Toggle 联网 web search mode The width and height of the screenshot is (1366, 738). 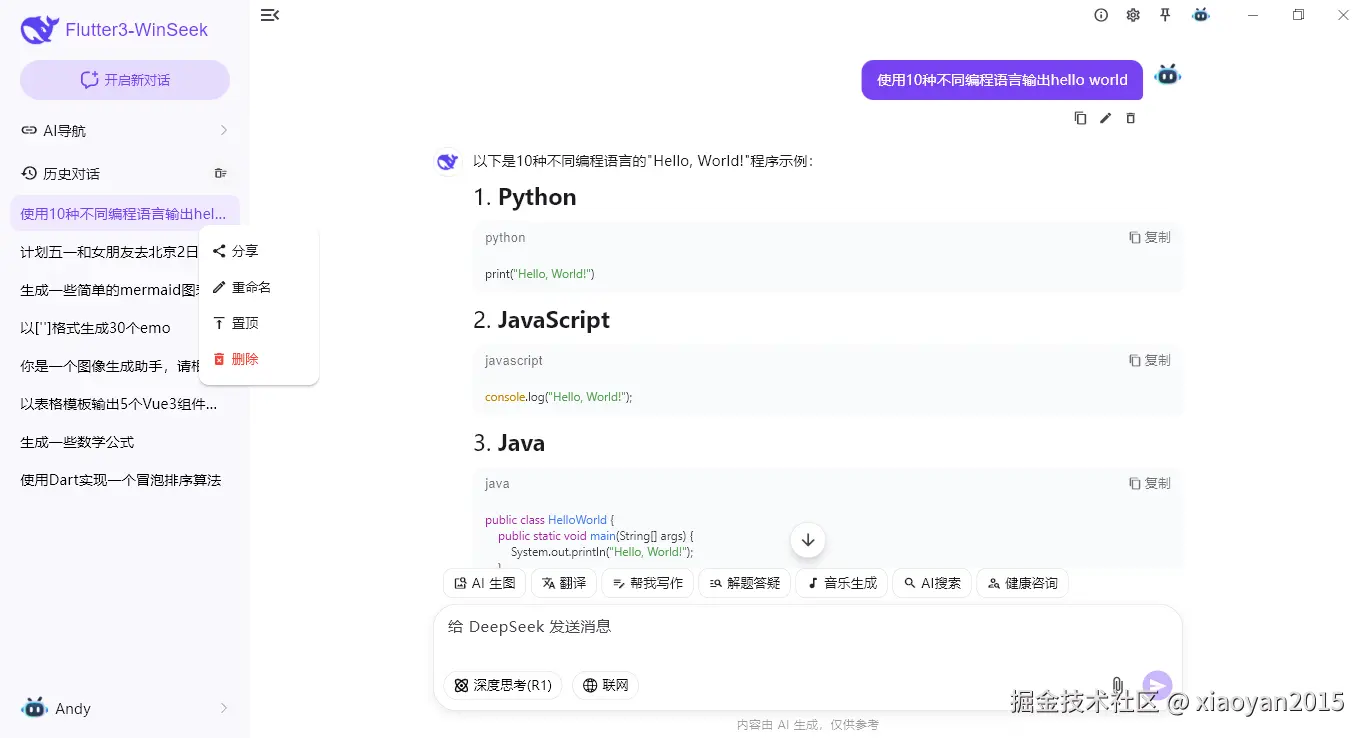point(605,685)
